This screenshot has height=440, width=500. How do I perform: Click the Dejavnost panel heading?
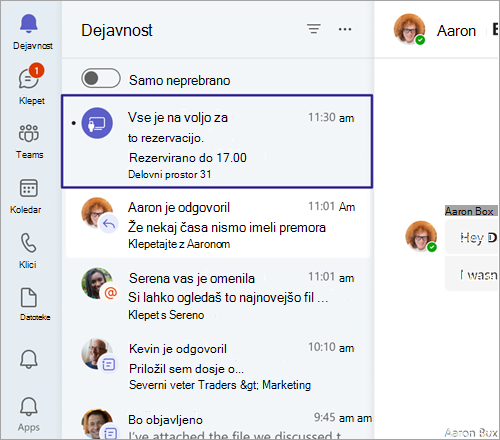point(117,30)
